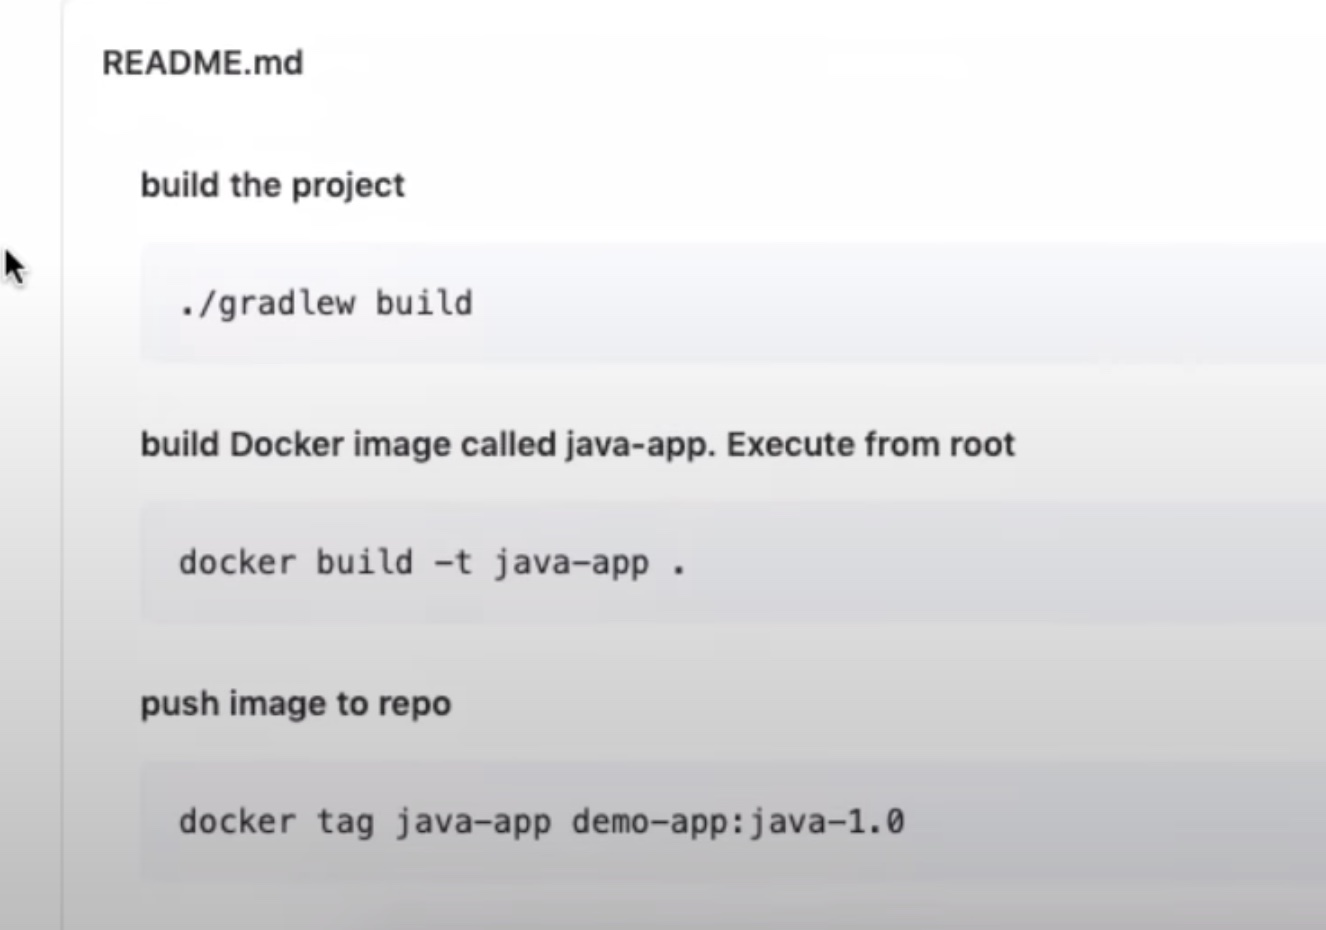Click the 'build the project' heading
Screen dimensions: 1326x930
[272, 186]
